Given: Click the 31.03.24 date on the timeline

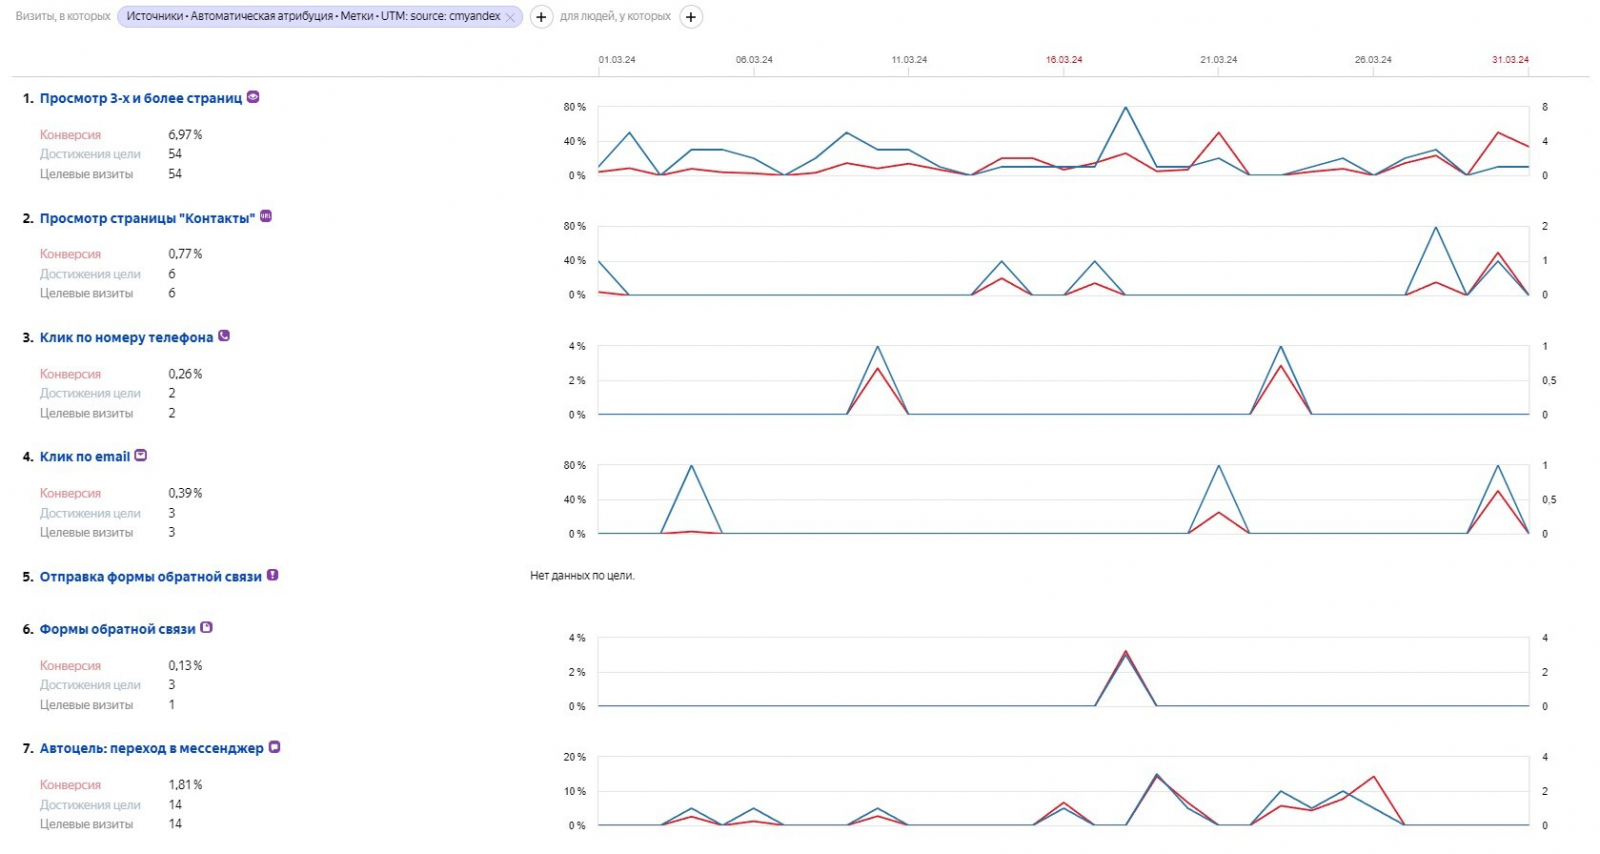Looking at the screenshot, I should pyautogui.click(x=1510, y=60).
